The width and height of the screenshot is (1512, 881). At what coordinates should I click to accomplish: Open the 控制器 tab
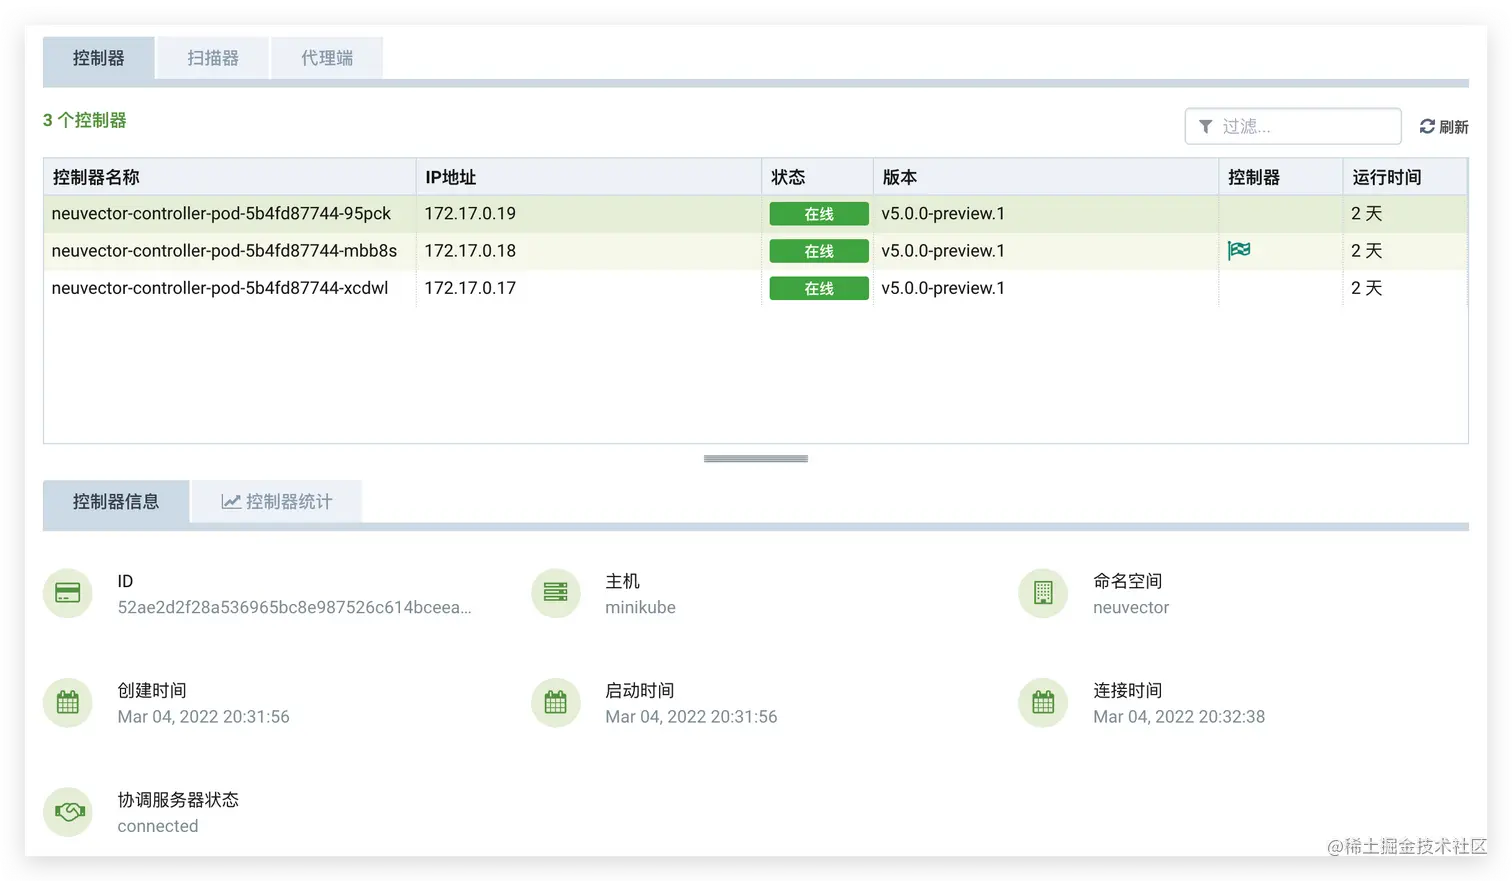tap(98, 58)
